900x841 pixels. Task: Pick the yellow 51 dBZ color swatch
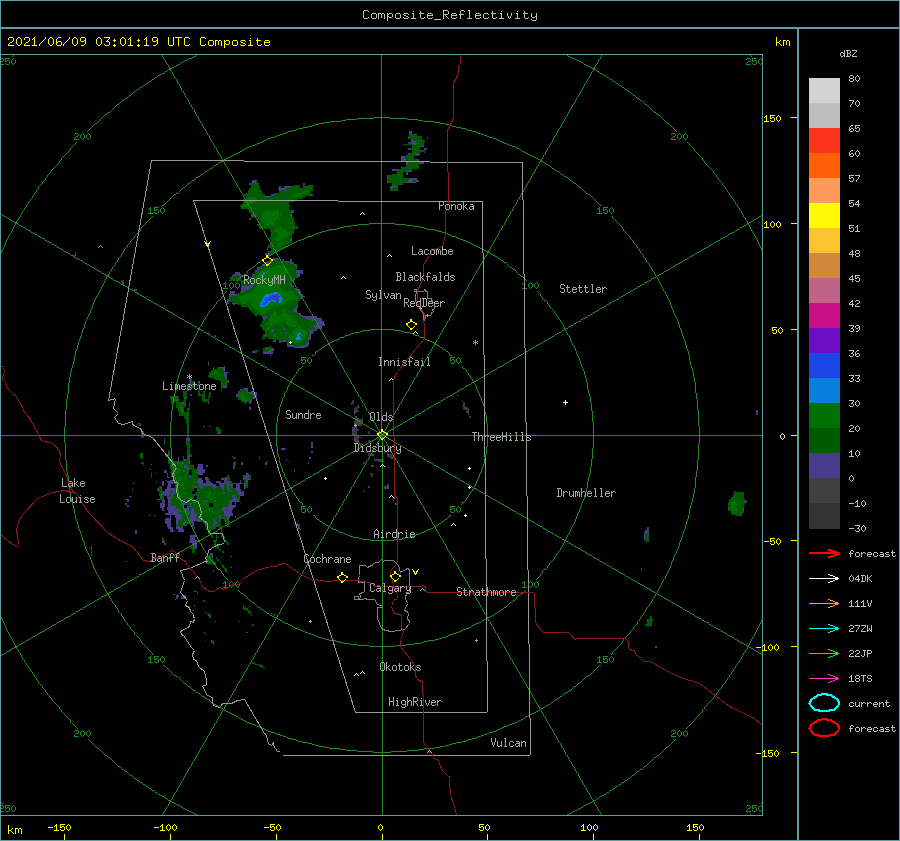click(824, 216)
